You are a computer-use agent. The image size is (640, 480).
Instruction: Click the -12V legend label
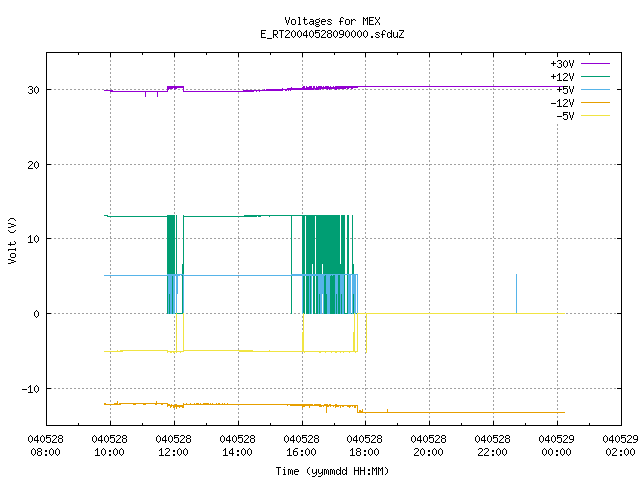click(x=562, y=103)
